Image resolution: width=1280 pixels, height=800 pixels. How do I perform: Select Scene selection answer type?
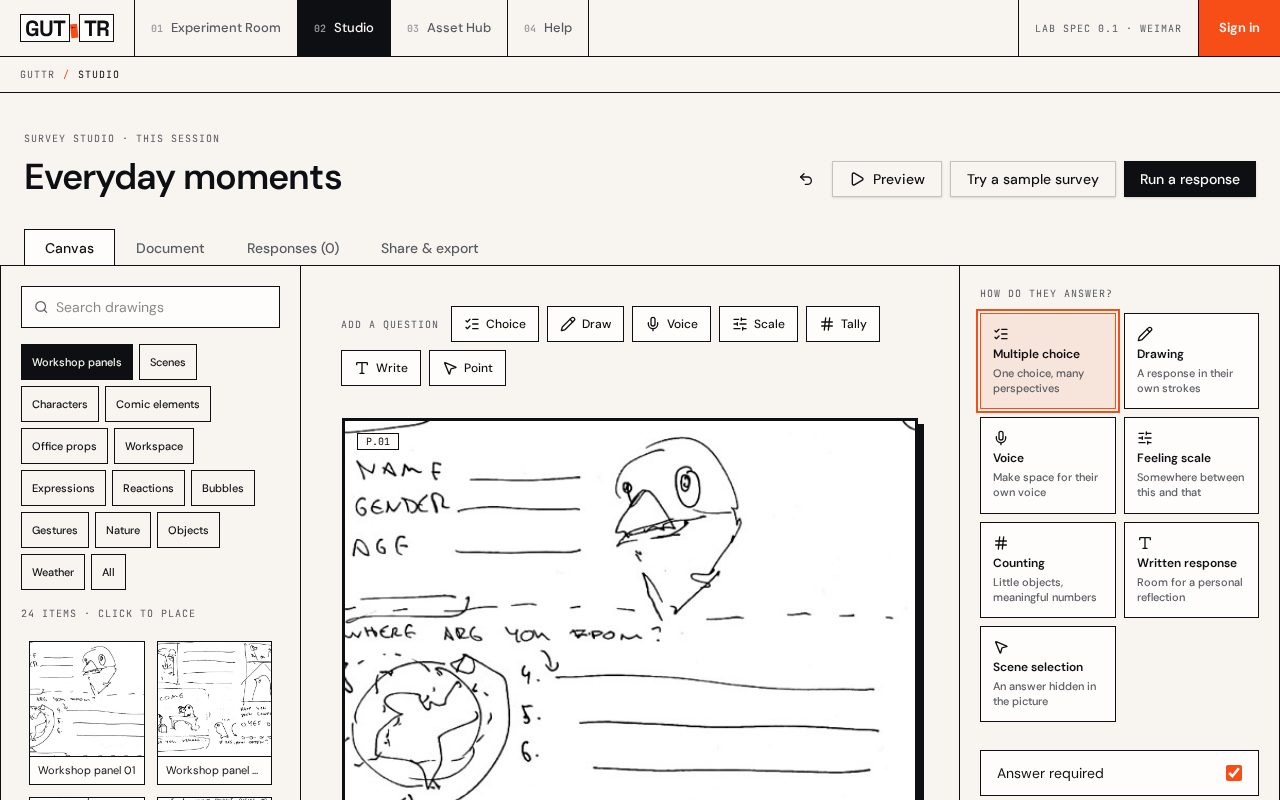click(x=1048, y=674)
